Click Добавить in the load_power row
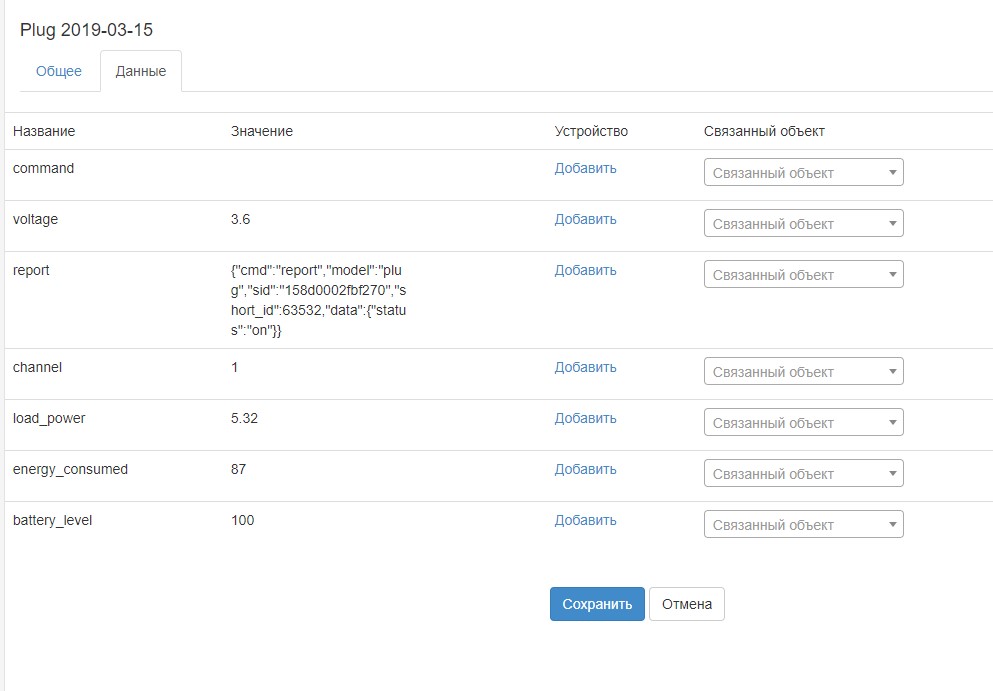 coord(586,418)
